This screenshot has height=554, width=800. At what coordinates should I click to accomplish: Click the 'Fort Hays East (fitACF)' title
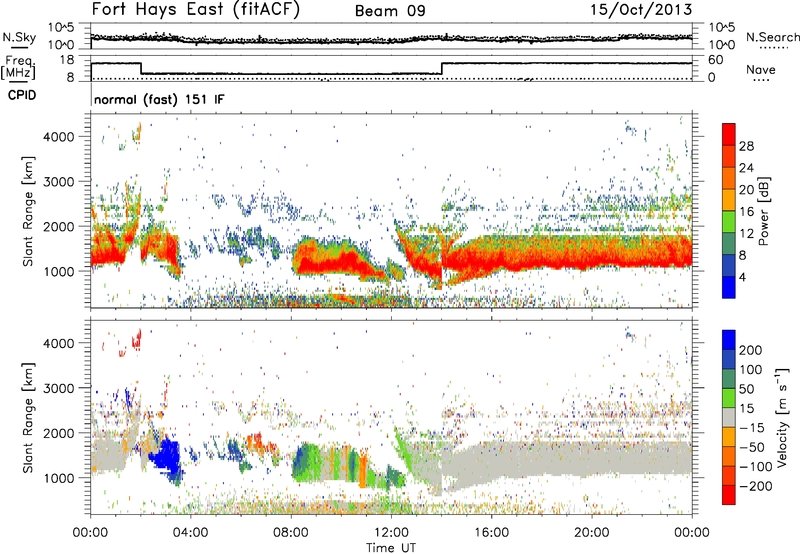tap(195, 10)
